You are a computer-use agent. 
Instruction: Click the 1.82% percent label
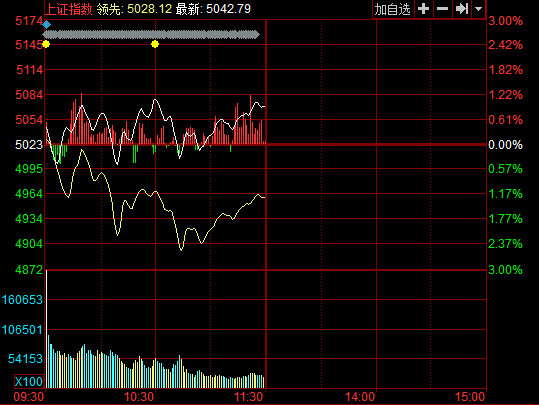505,70
